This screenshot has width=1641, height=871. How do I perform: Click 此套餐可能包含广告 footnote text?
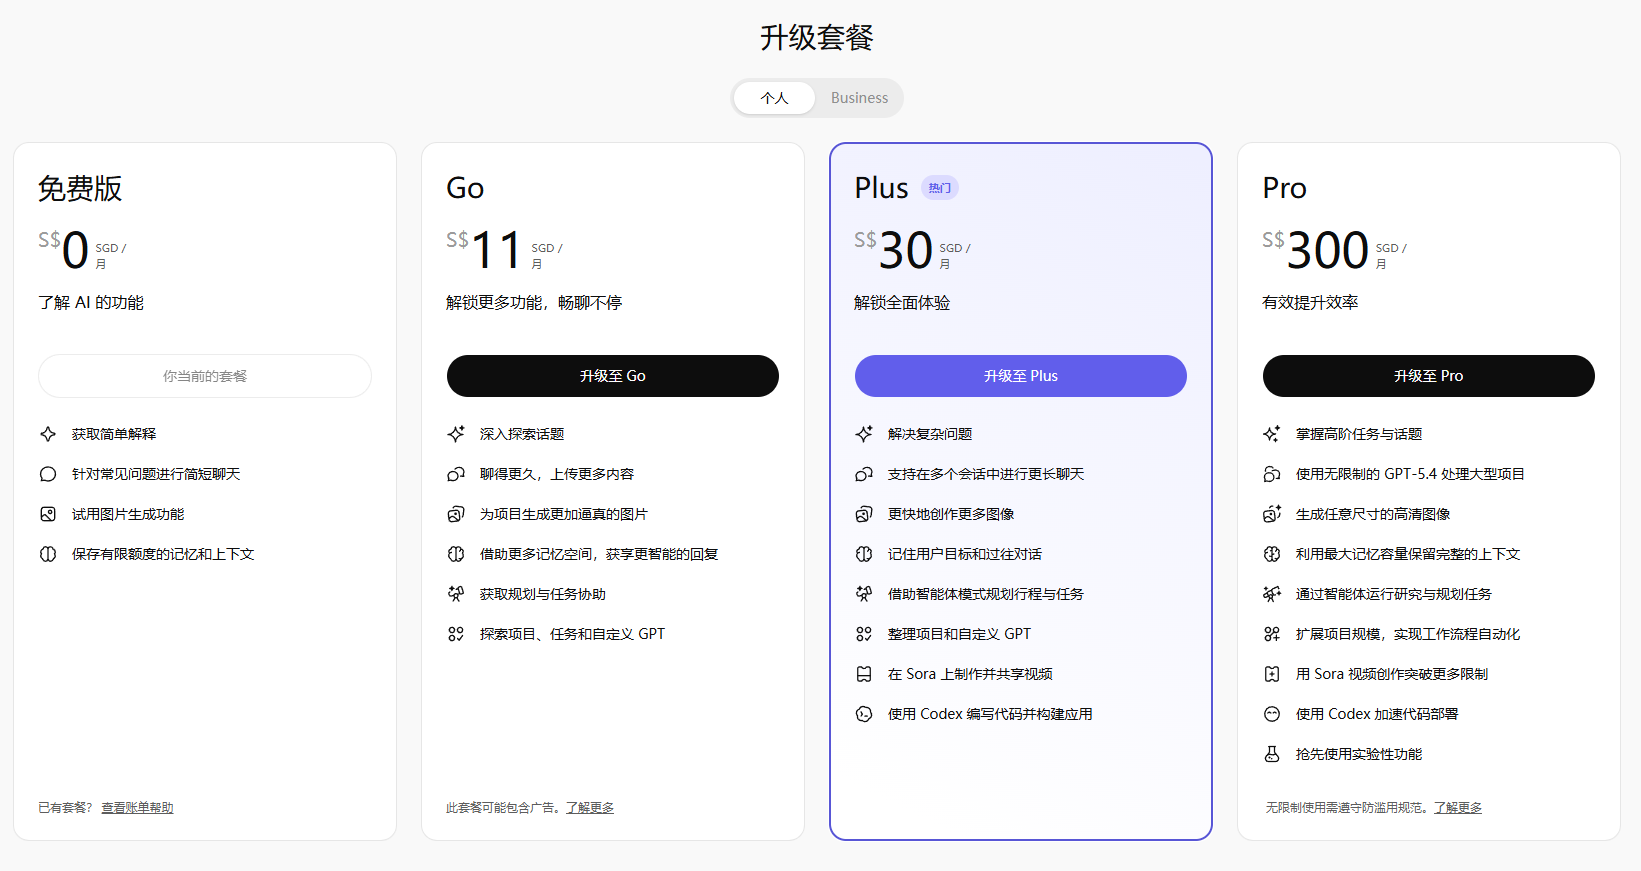pyautogui.click(x=502, y=808)
